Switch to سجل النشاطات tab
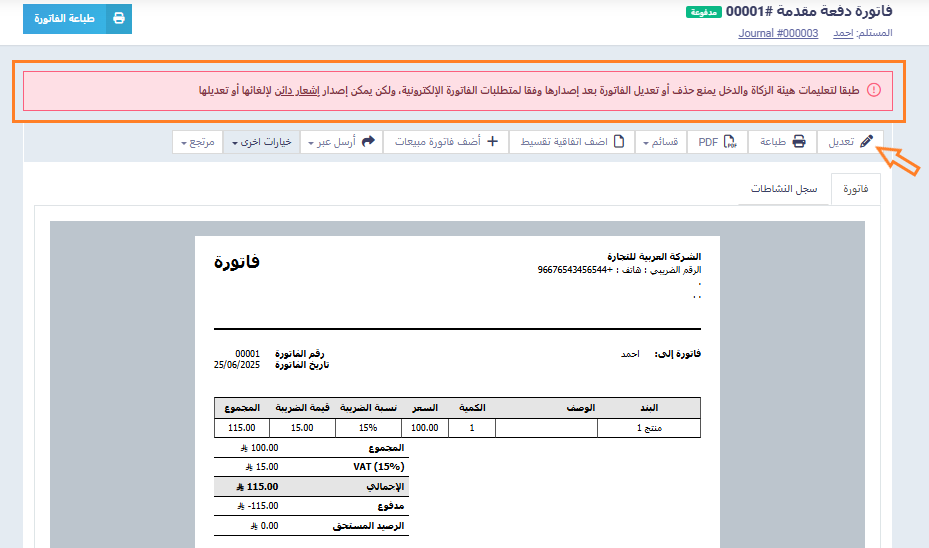The height and width of the screenshot is (548, 929). coord(784,189)
